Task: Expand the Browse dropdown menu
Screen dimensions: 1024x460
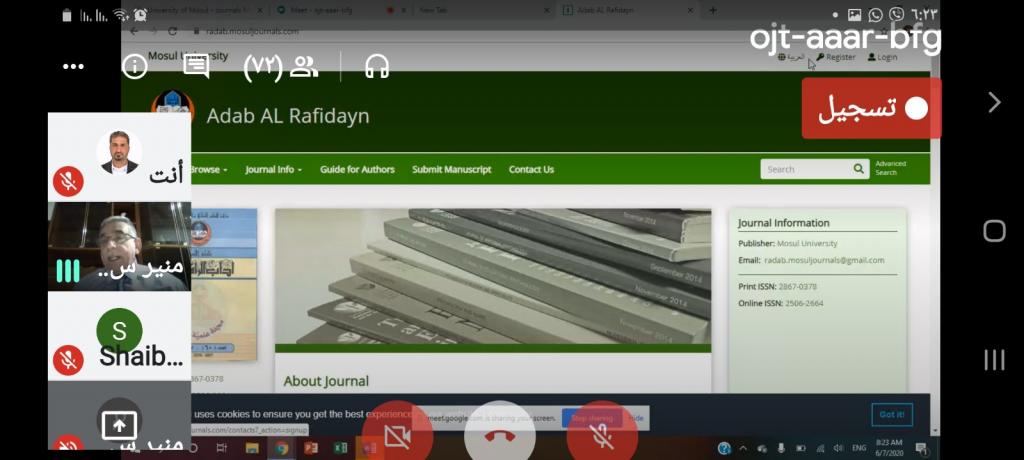Action: [x=208, y=170]
